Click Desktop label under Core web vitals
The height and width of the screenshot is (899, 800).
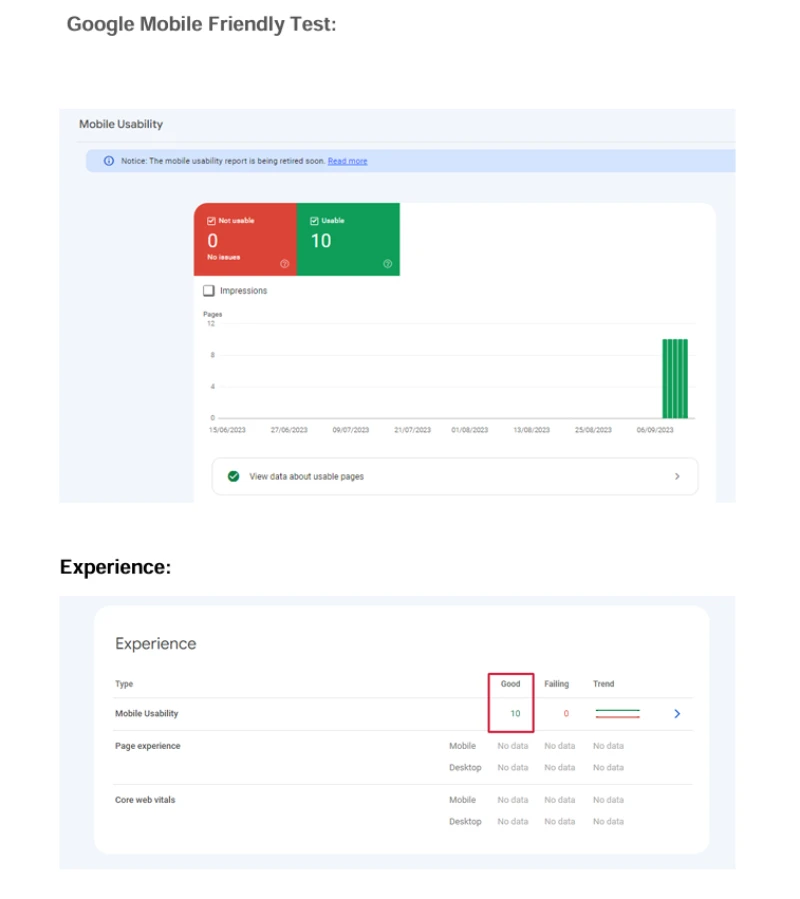[x=465, y=822]
